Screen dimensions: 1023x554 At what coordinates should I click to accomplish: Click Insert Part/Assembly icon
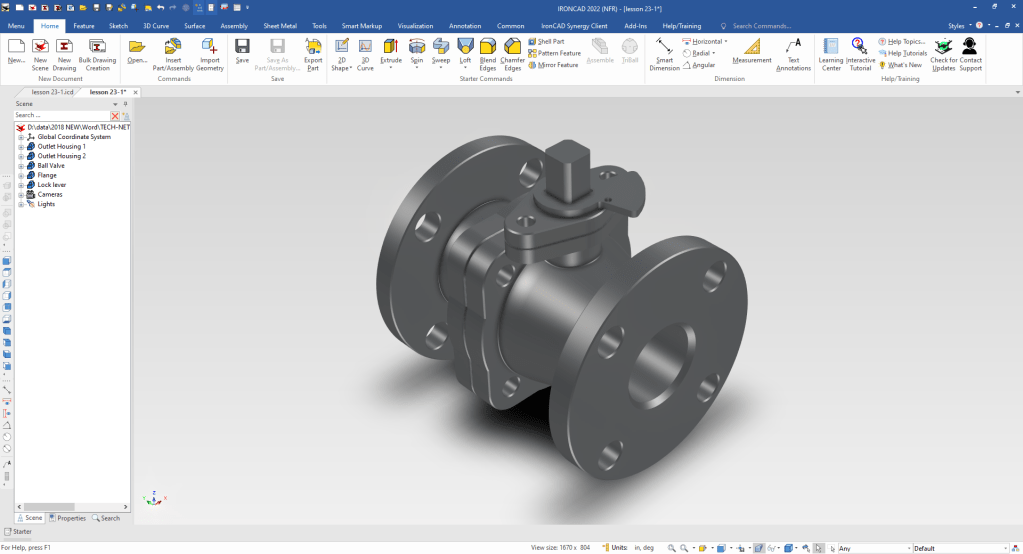click(x=173, y=46)
